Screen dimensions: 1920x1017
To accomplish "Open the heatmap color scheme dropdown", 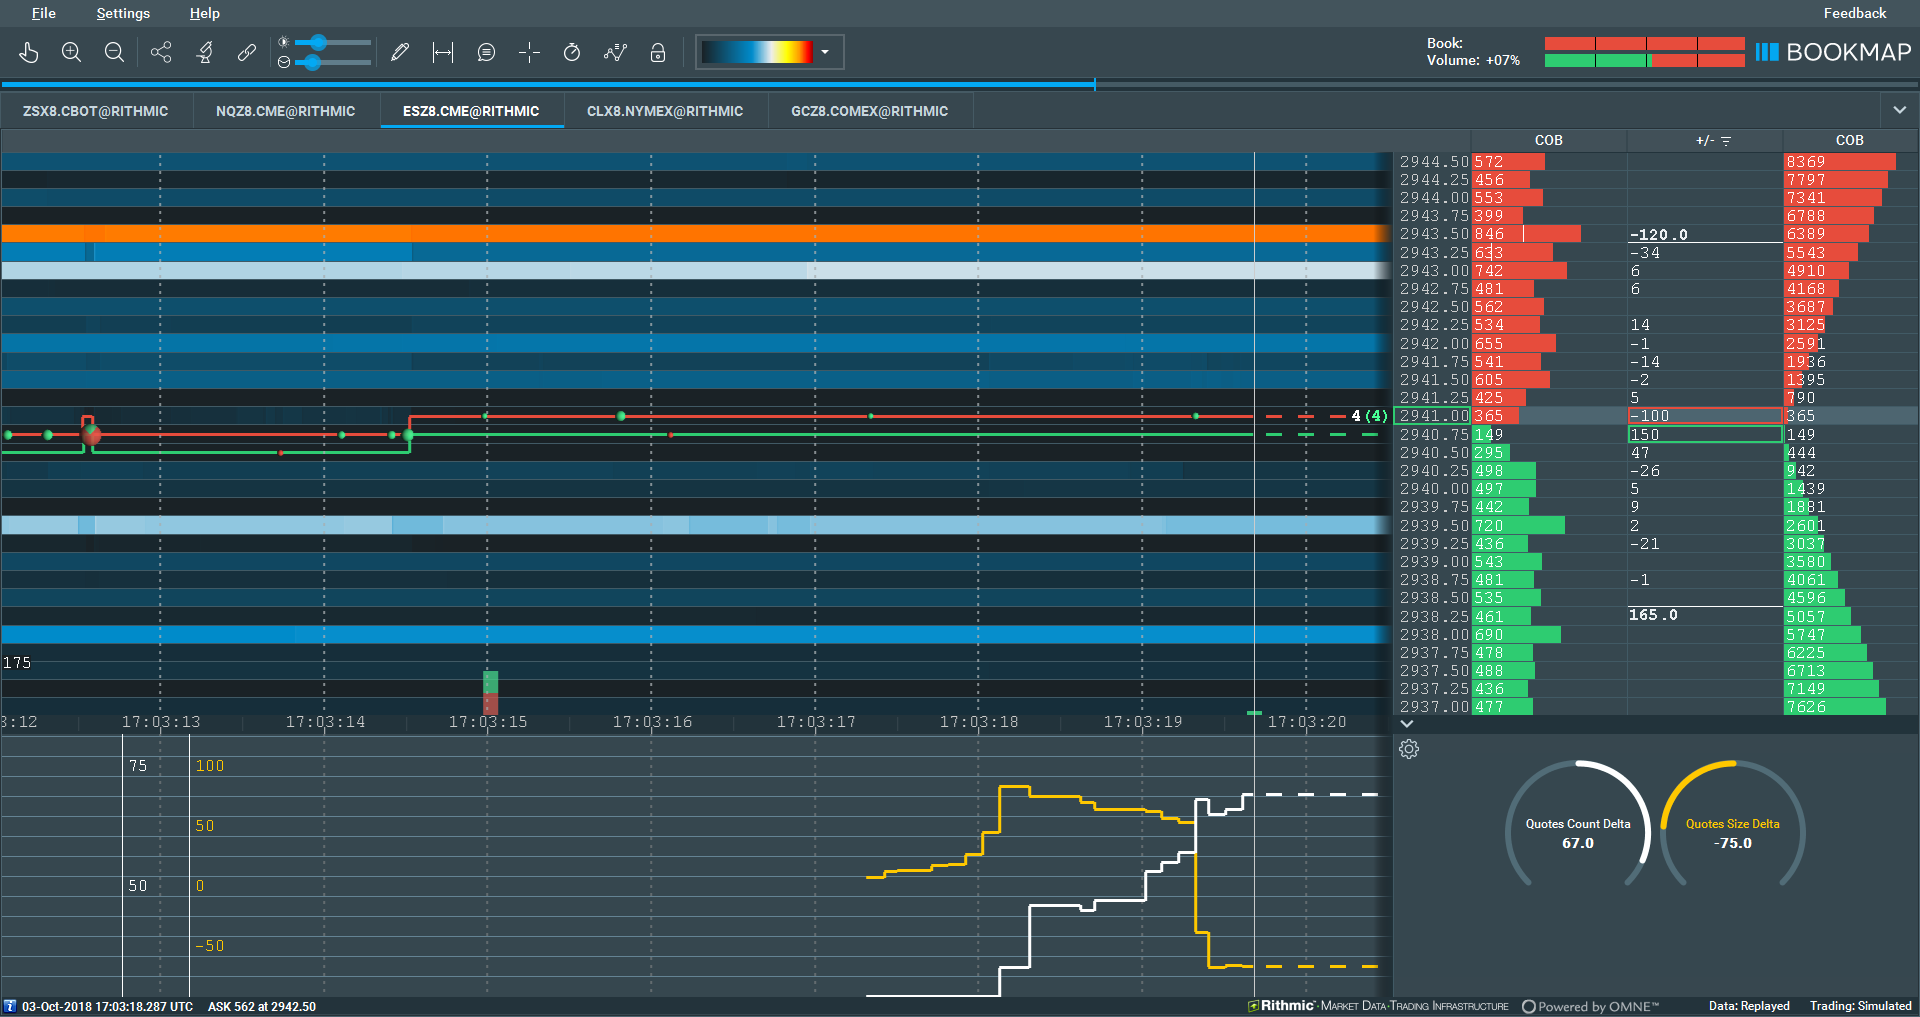I will (x=824, y=52).
